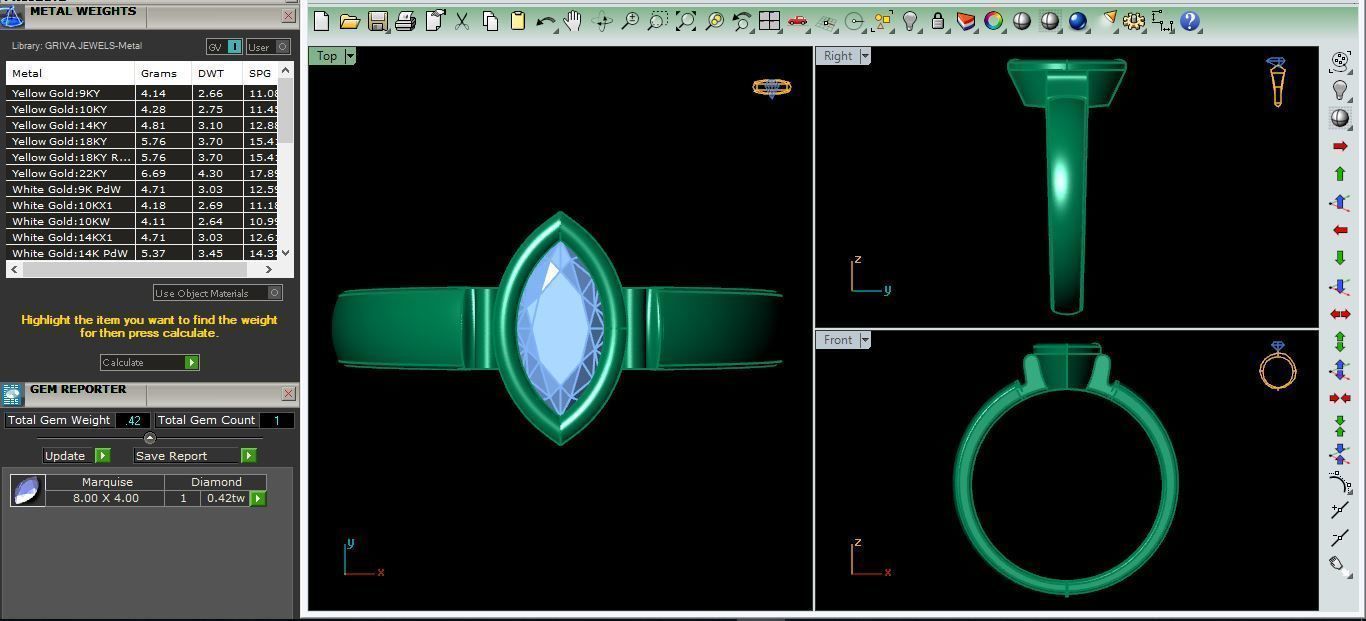Click the Undo view change icon
This screenshot has width=1366, height=621.
(742, 21)
